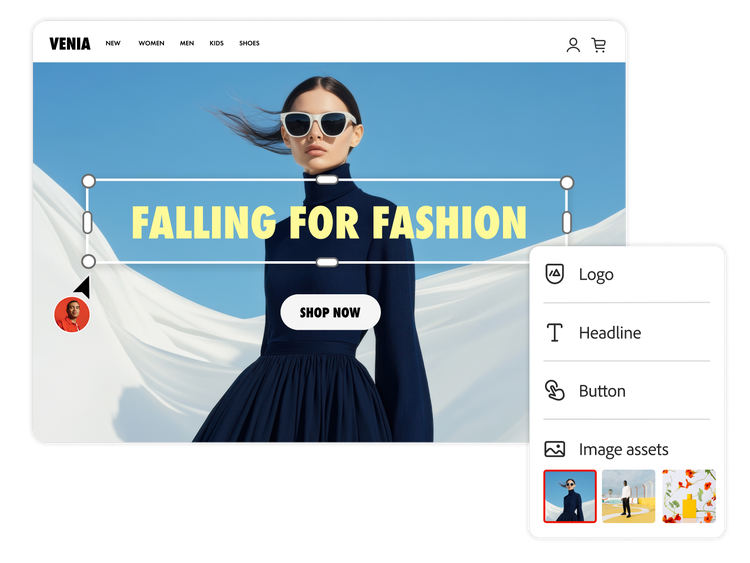Pick the floral yellow bottle thumbnail

688,496
